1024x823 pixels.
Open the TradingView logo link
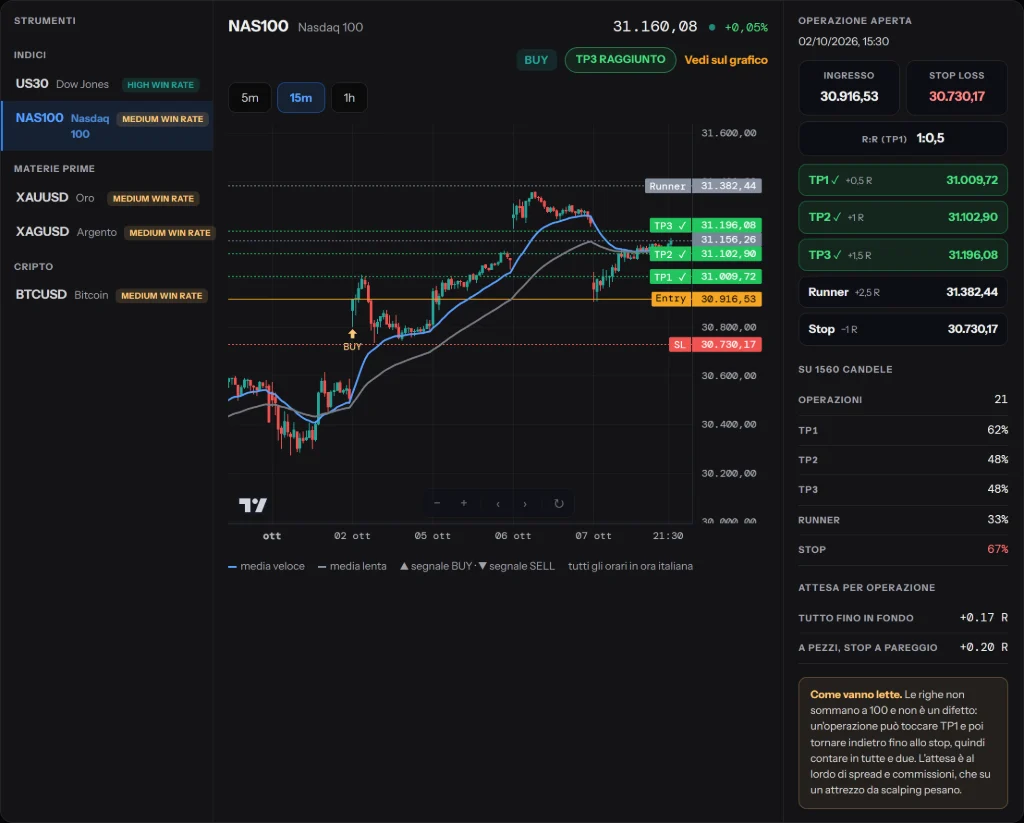pyautogui.click(x=253, y=505)
